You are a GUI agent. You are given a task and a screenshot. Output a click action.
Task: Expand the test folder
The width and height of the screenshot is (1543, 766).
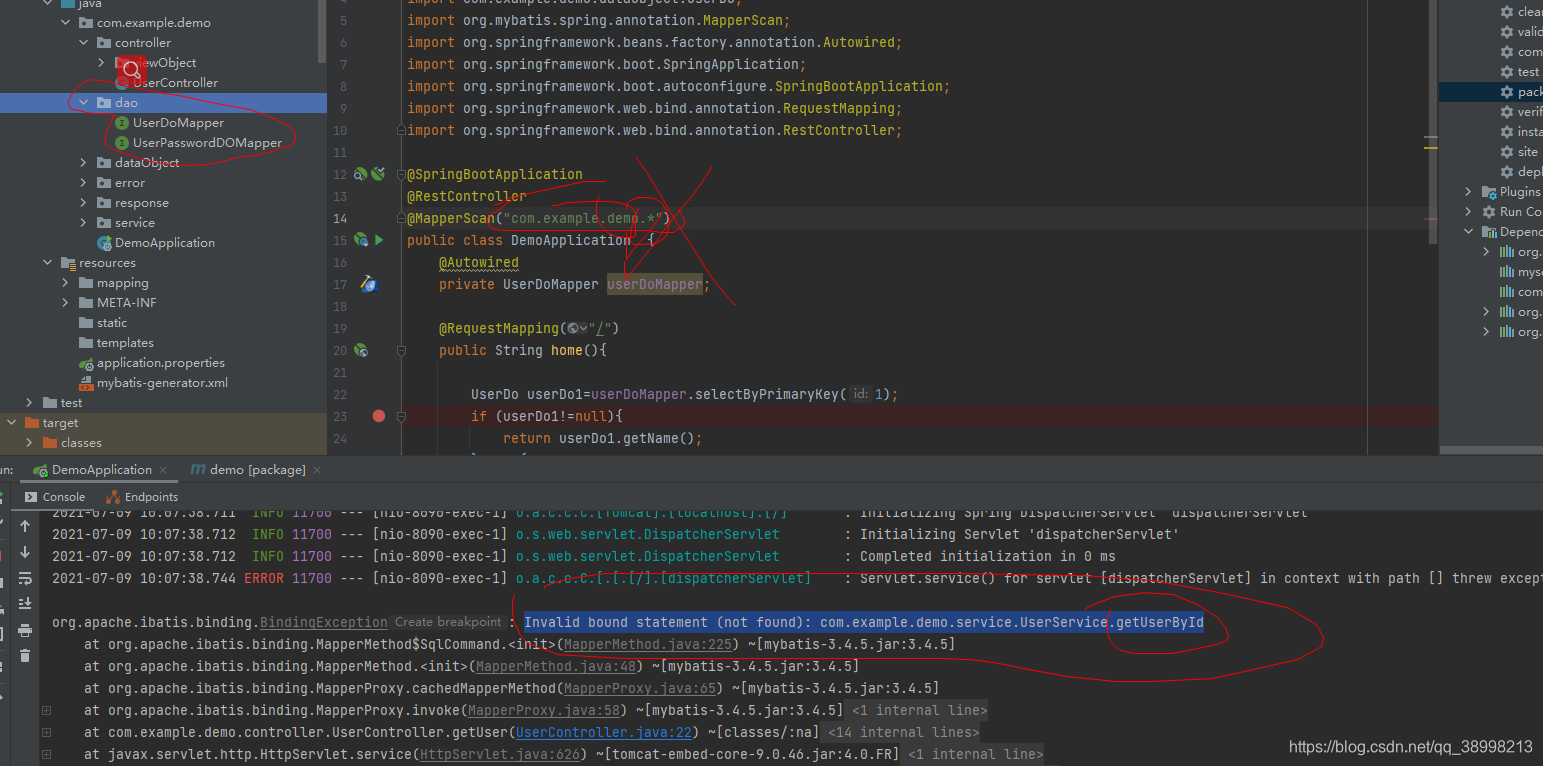coord(29,402)
